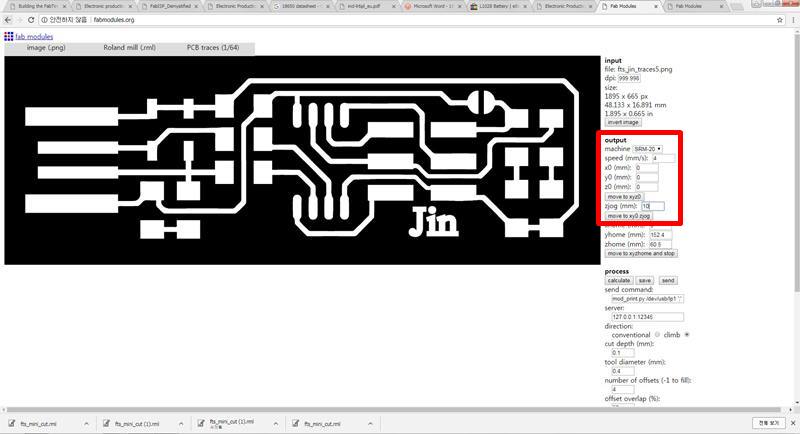Click the yhome (mm) input field
This screenshot has width=800, height=434.
(660, 235)
